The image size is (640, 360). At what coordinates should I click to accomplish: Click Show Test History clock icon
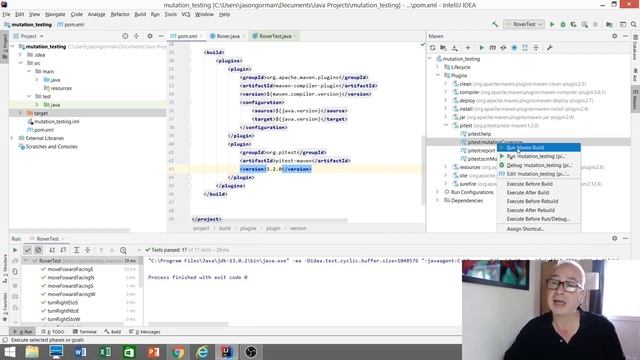(123, 250)
